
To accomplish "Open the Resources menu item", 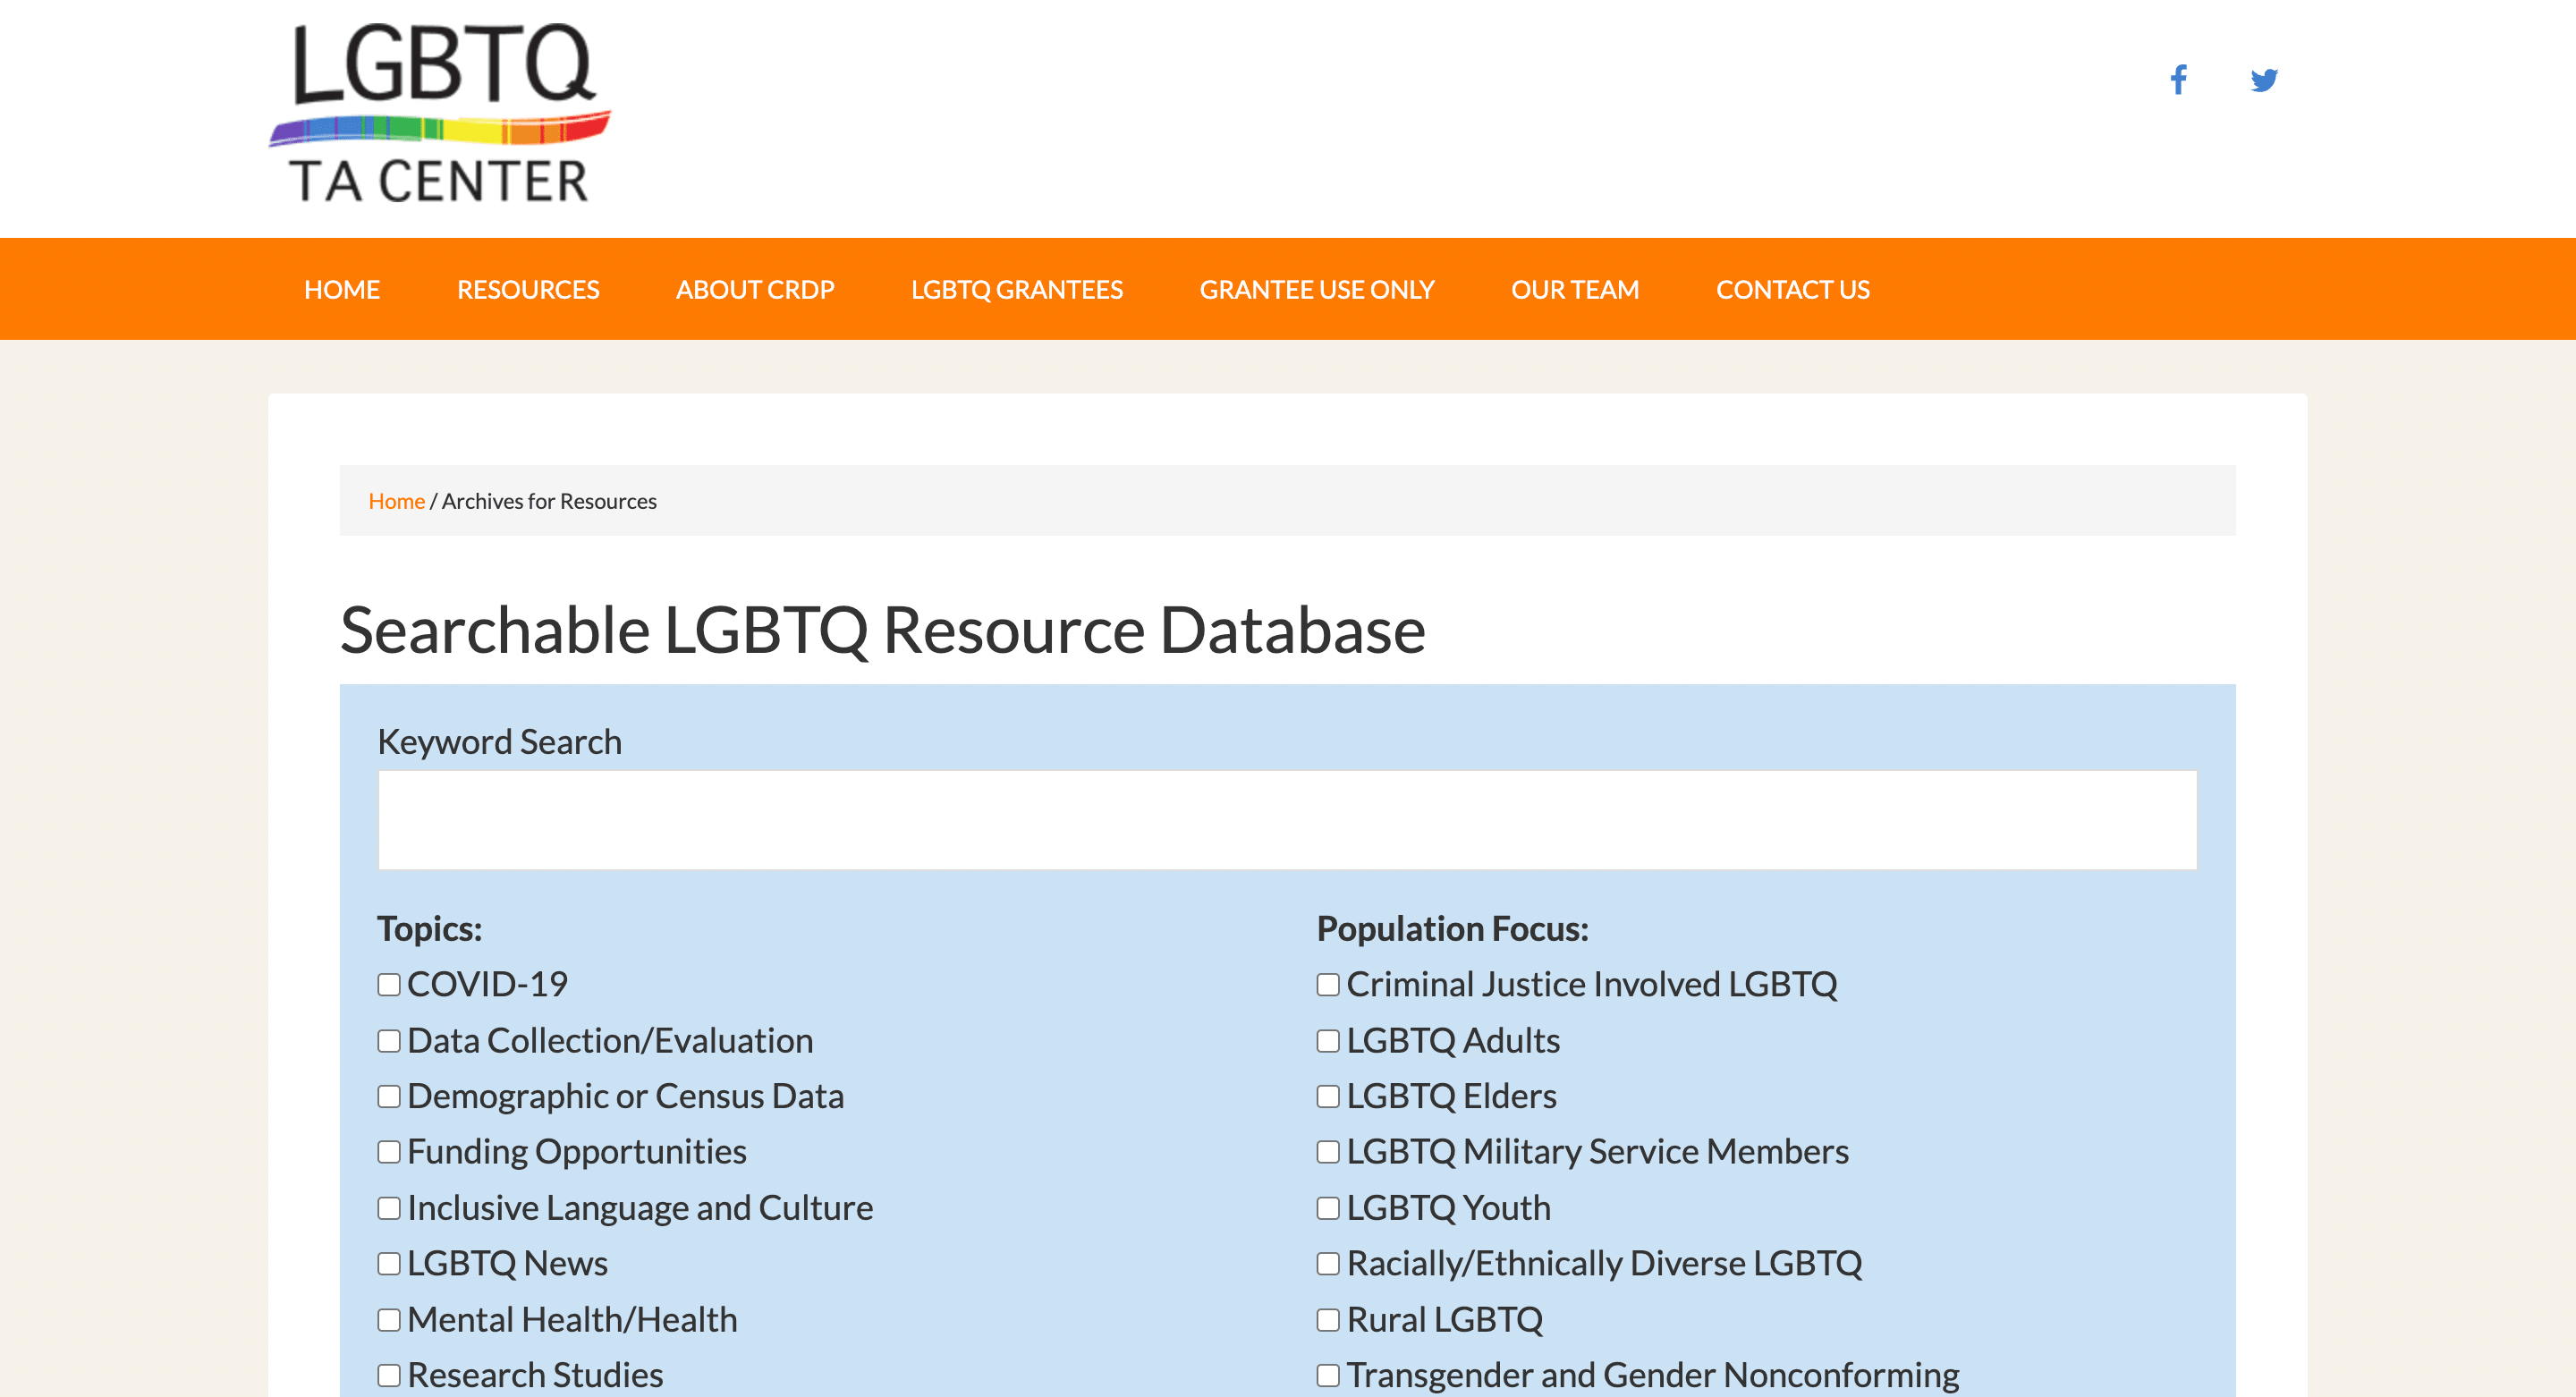I will [x=528, y=289].
